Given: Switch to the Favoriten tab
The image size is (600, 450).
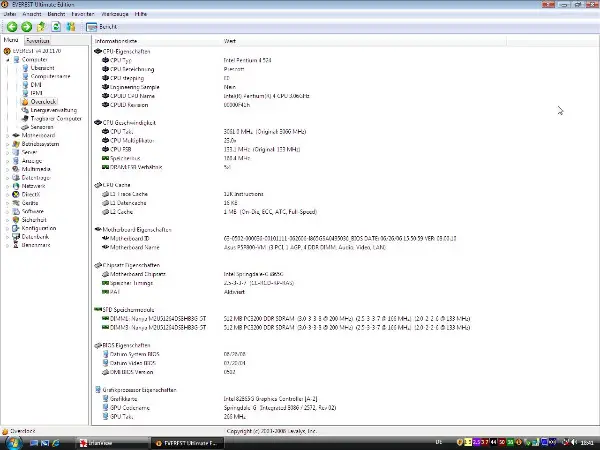Looking at the screenshot, I should 38,40.
